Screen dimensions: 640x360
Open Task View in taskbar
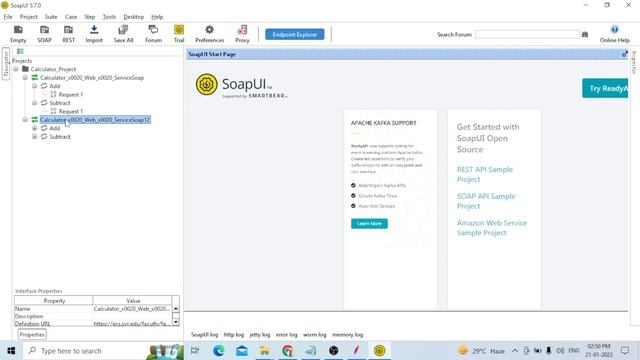(195, 350)
